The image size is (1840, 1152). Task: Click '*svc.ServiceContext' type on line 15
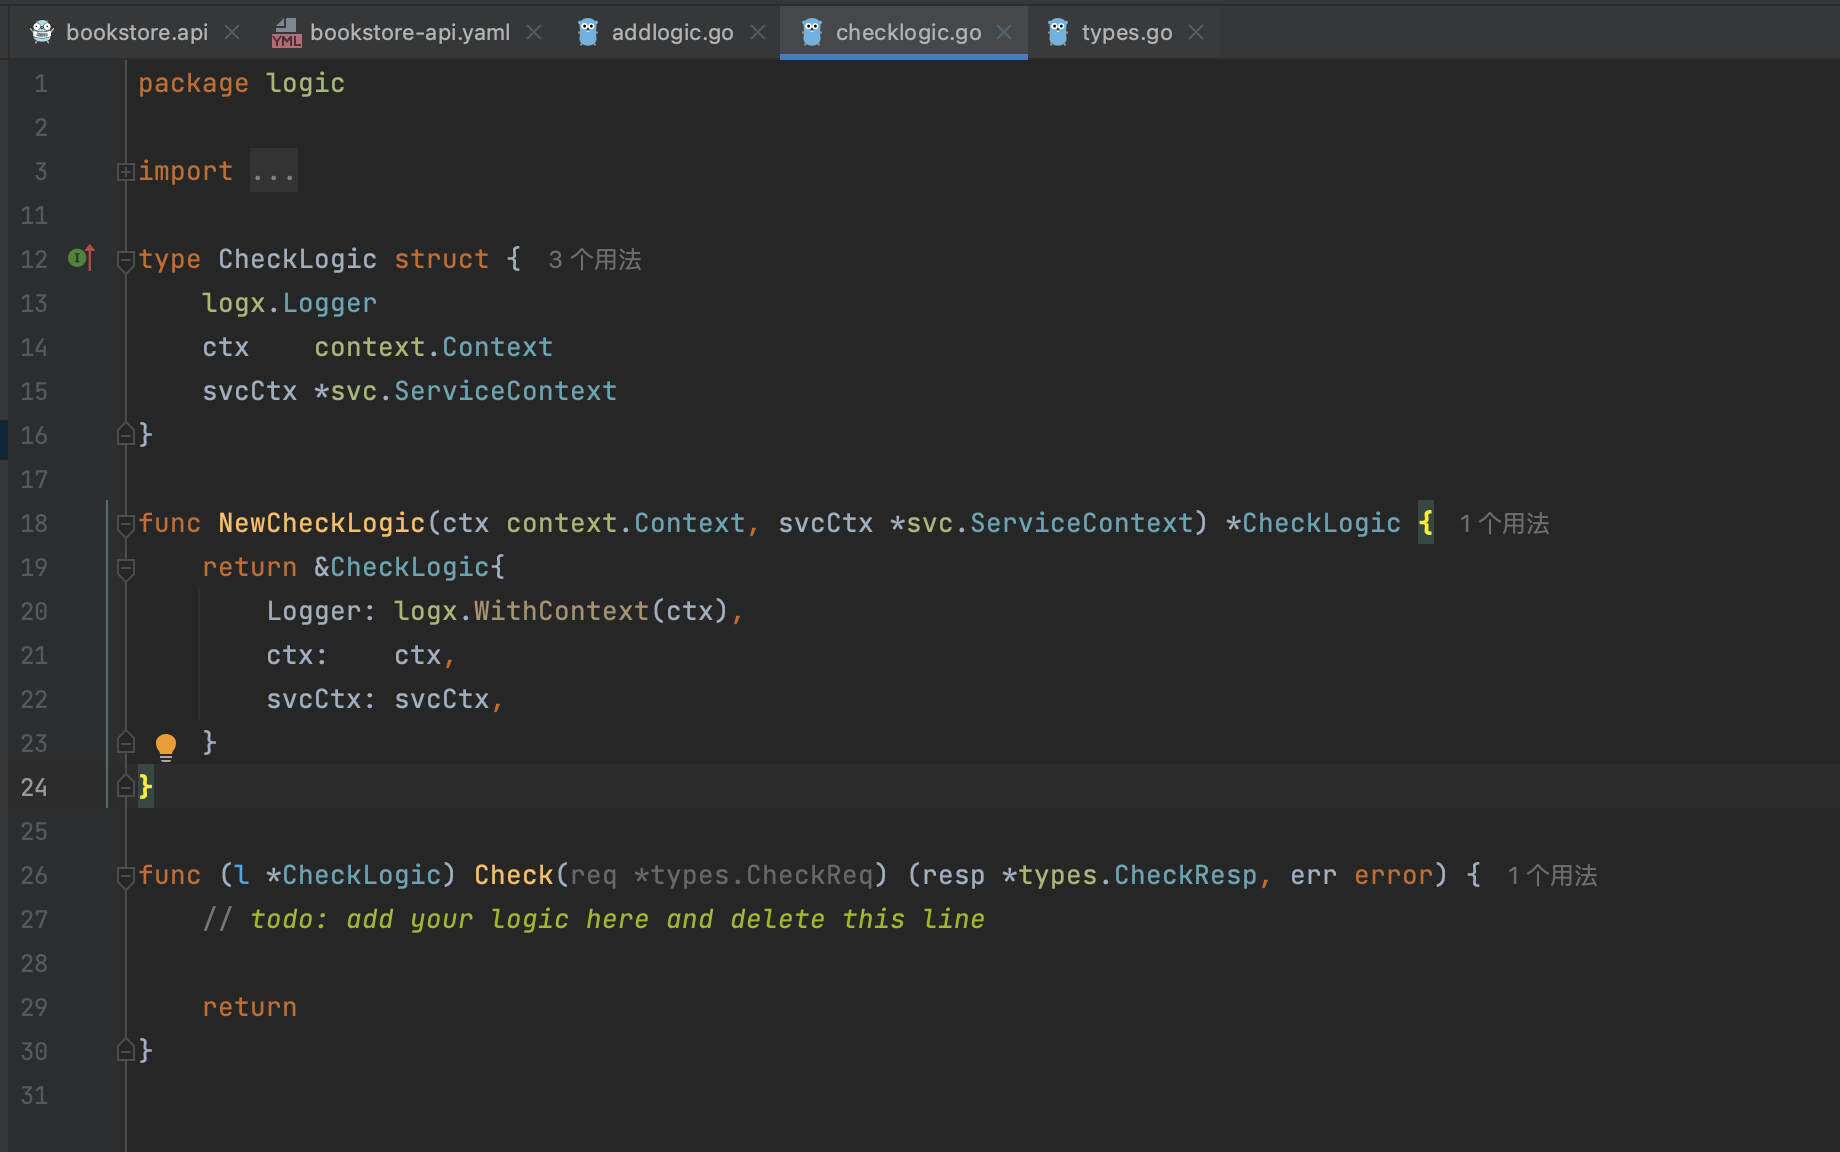[x=465, y=391]
